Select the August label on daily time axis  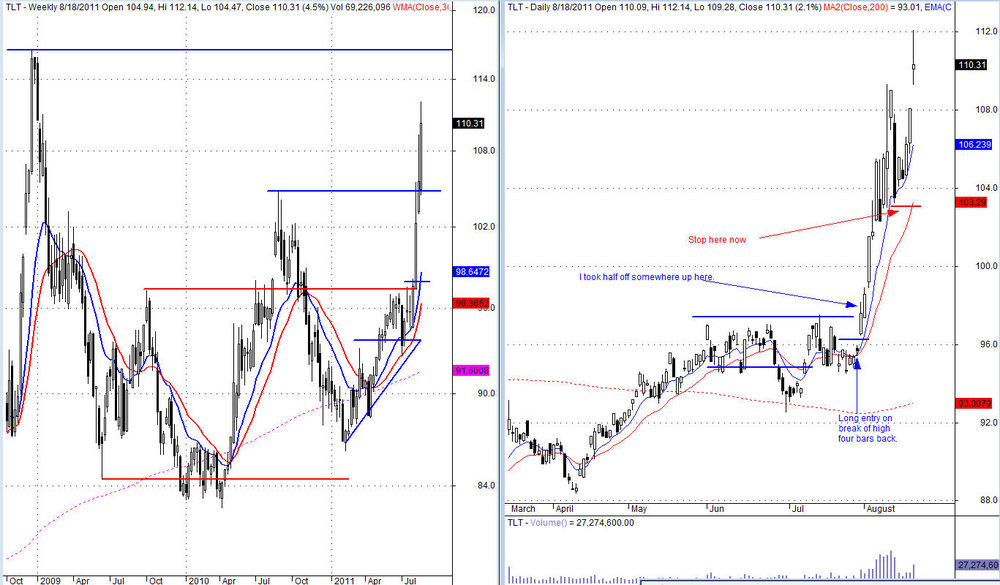click(881, 509)
